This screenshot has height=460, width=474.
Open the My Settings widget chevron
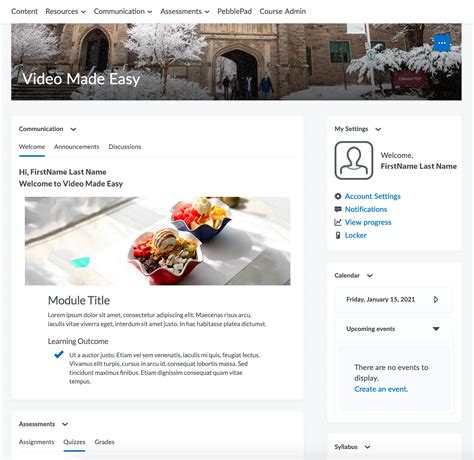pyautogui.click(x=378, y=129)
